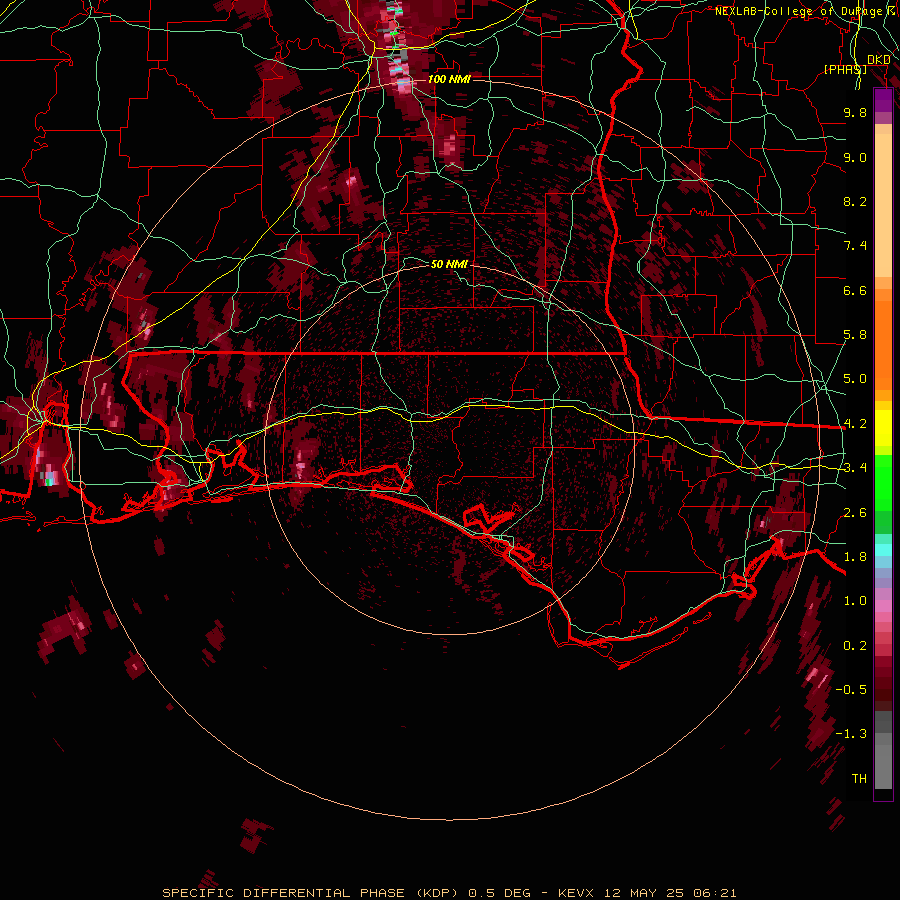
Task: Click the 5.8 legend value
Action: pyautogui.click(x=855, y=335)
